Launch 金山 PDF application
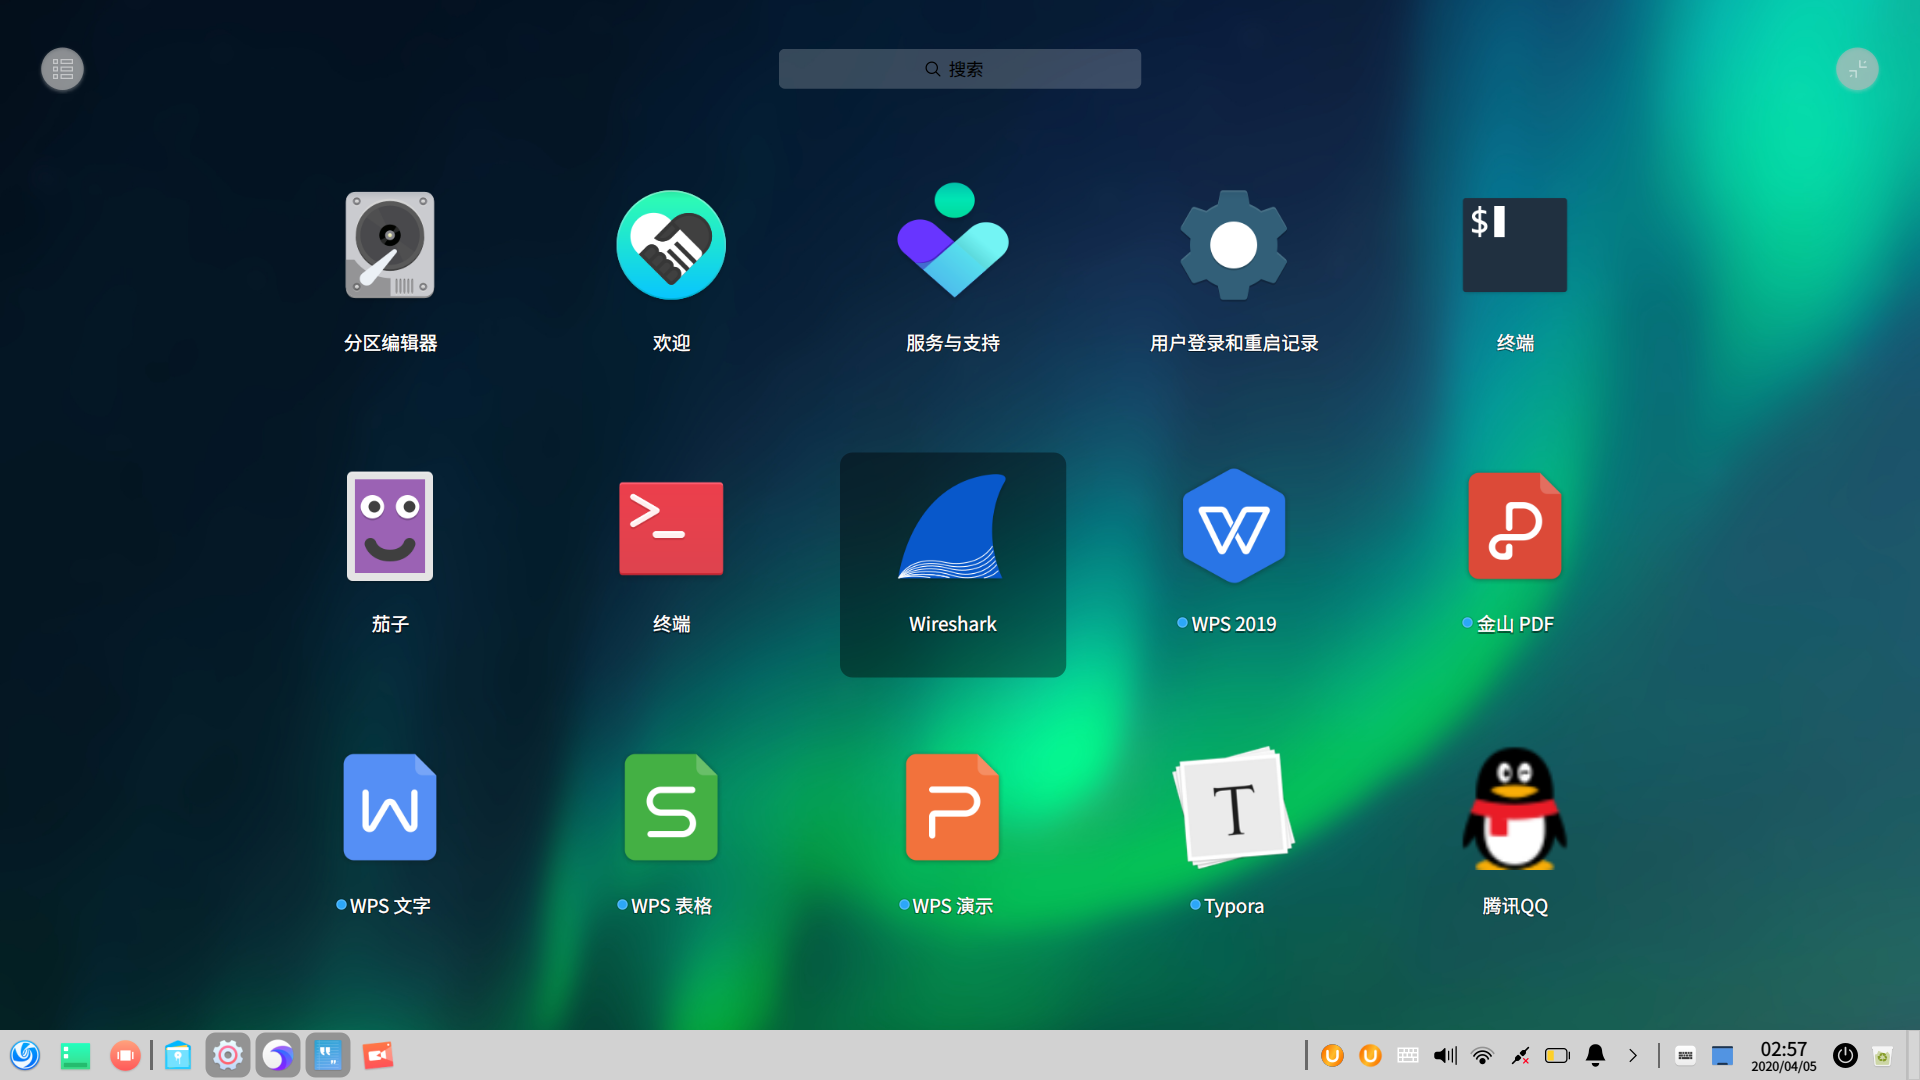Image resolution: width=1920 pixels, height=1080 pixels. click(x=1514, y=527)
